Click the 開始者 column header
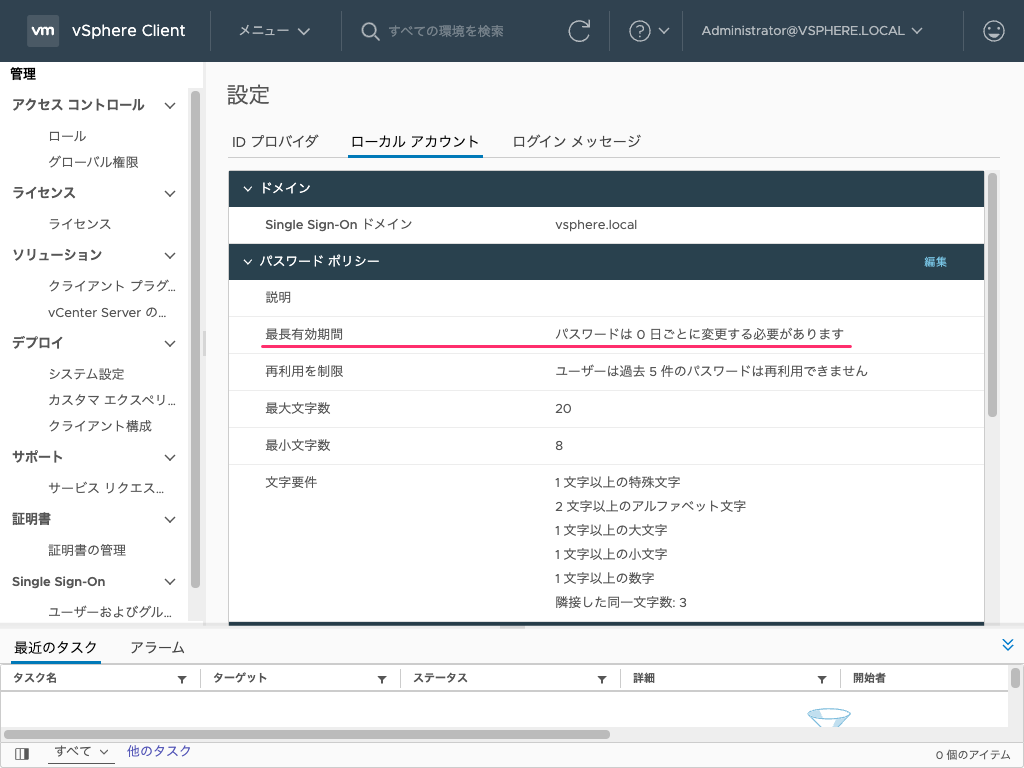 [869, 679]
